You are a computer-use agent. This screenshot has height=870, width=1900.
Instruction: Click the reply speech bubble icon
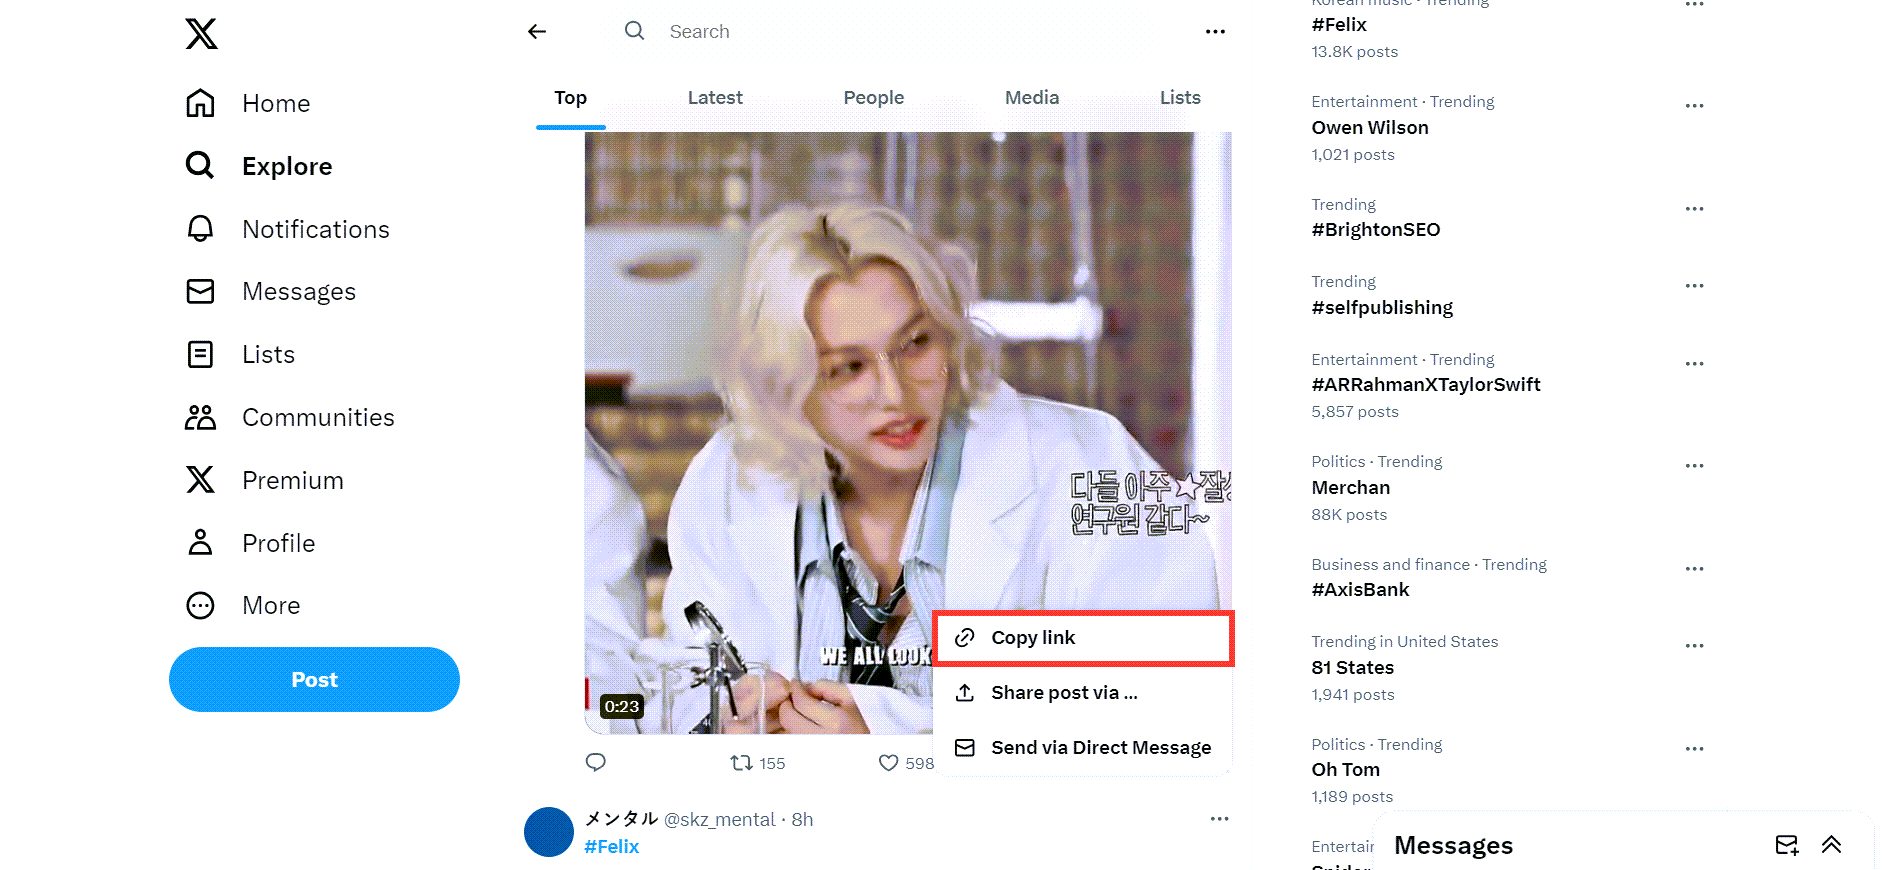[596, 763]
